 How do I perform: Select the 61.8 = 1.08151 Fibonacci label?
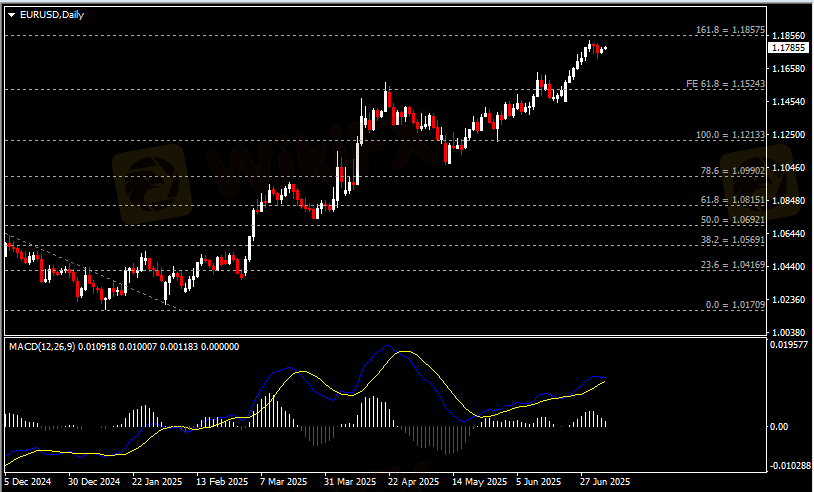point(733,200)
